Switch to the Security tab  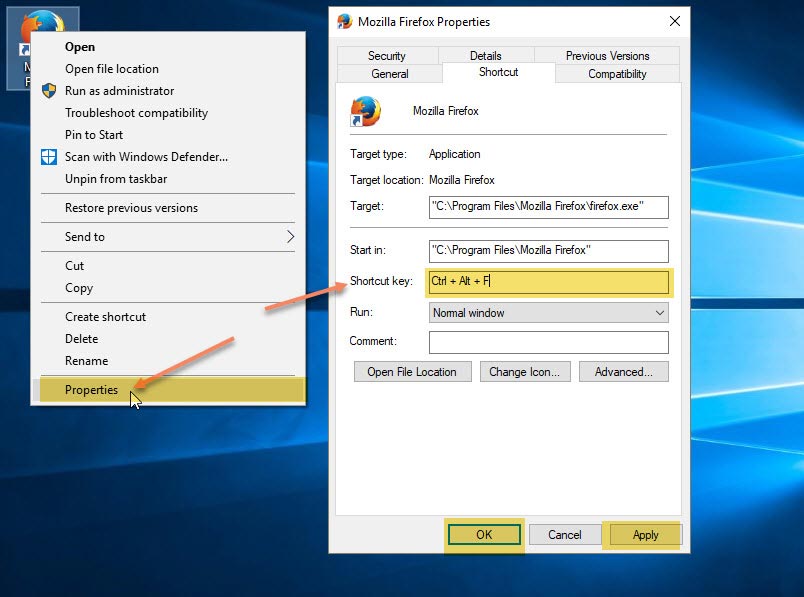pos(387,55)
